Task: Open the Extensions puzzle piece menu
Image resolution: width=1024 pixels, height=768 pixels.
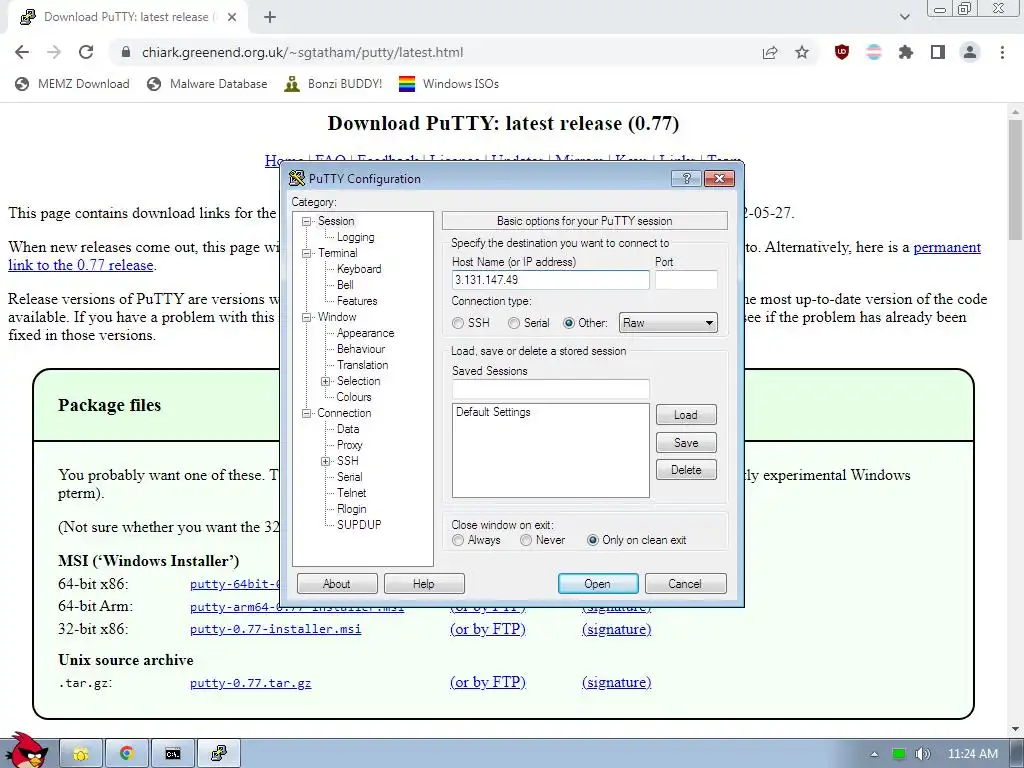Action: pyautogui.click(x=906, y=52)
